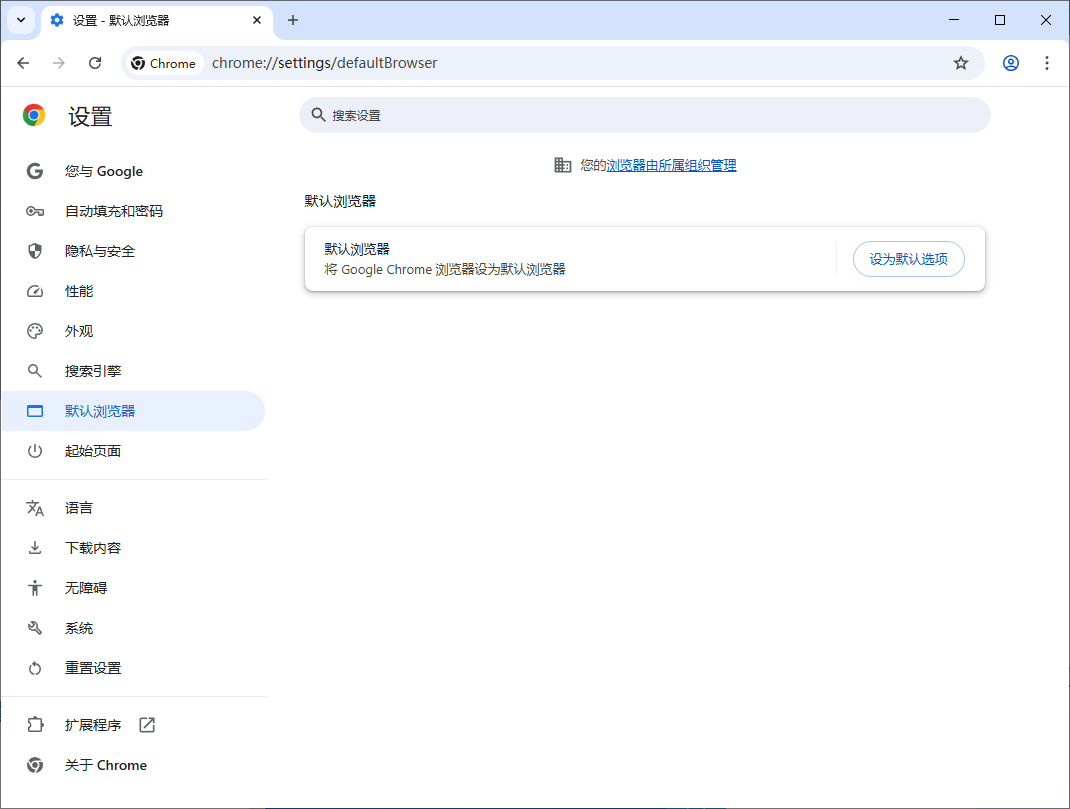
Task: Click the 设为默认选项 button
Action: [908, 259]
